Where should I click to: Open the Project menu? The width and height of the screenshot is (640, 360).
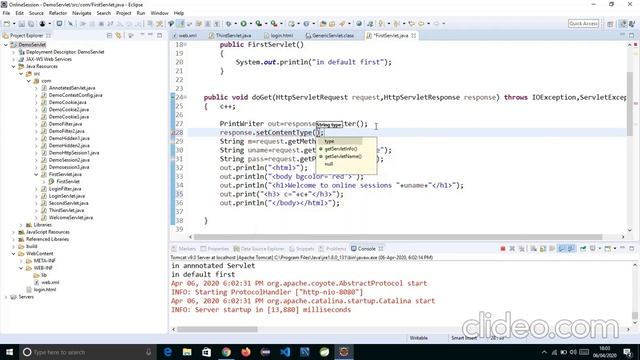(124, 13)
